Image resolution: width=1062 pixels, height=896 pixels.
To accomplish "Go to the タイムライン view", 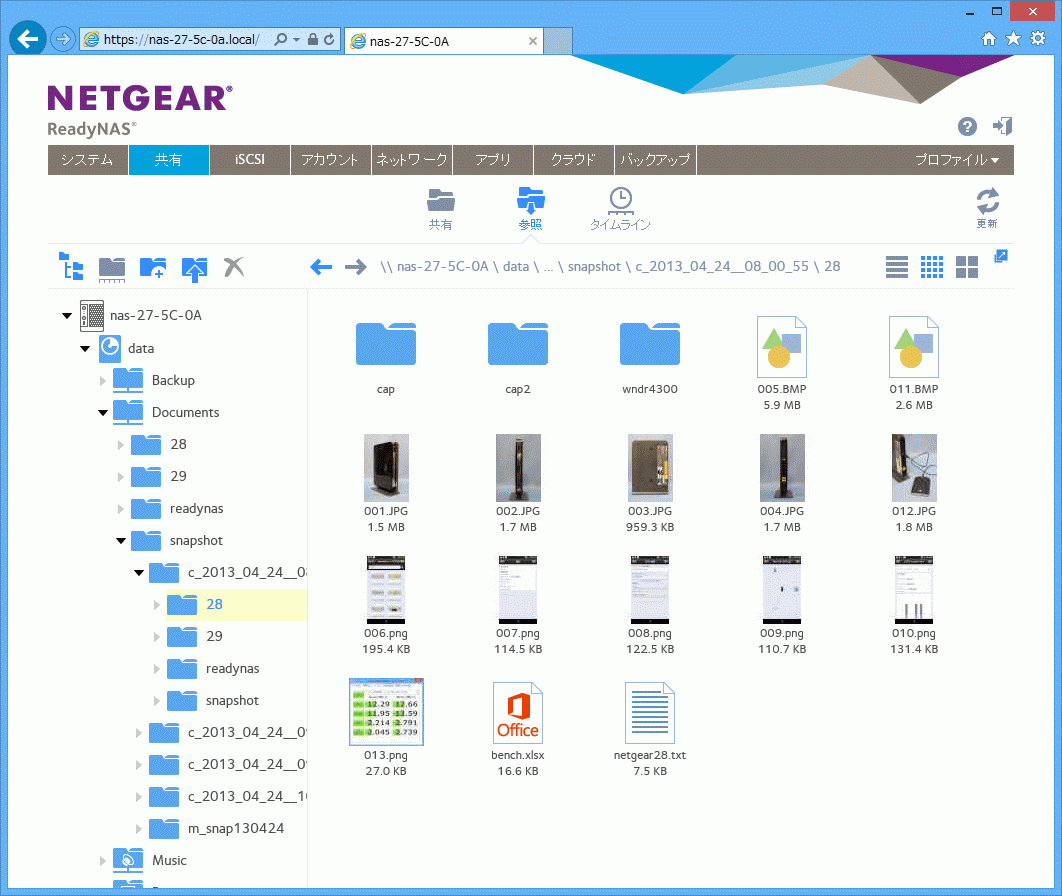I will point(620,207).
